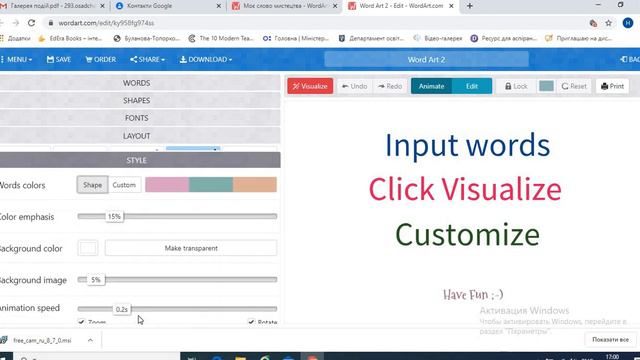Expand the download item options chevron
Image resolution: width=640 pixels, height=360 pixels.
tap(90, 340)
